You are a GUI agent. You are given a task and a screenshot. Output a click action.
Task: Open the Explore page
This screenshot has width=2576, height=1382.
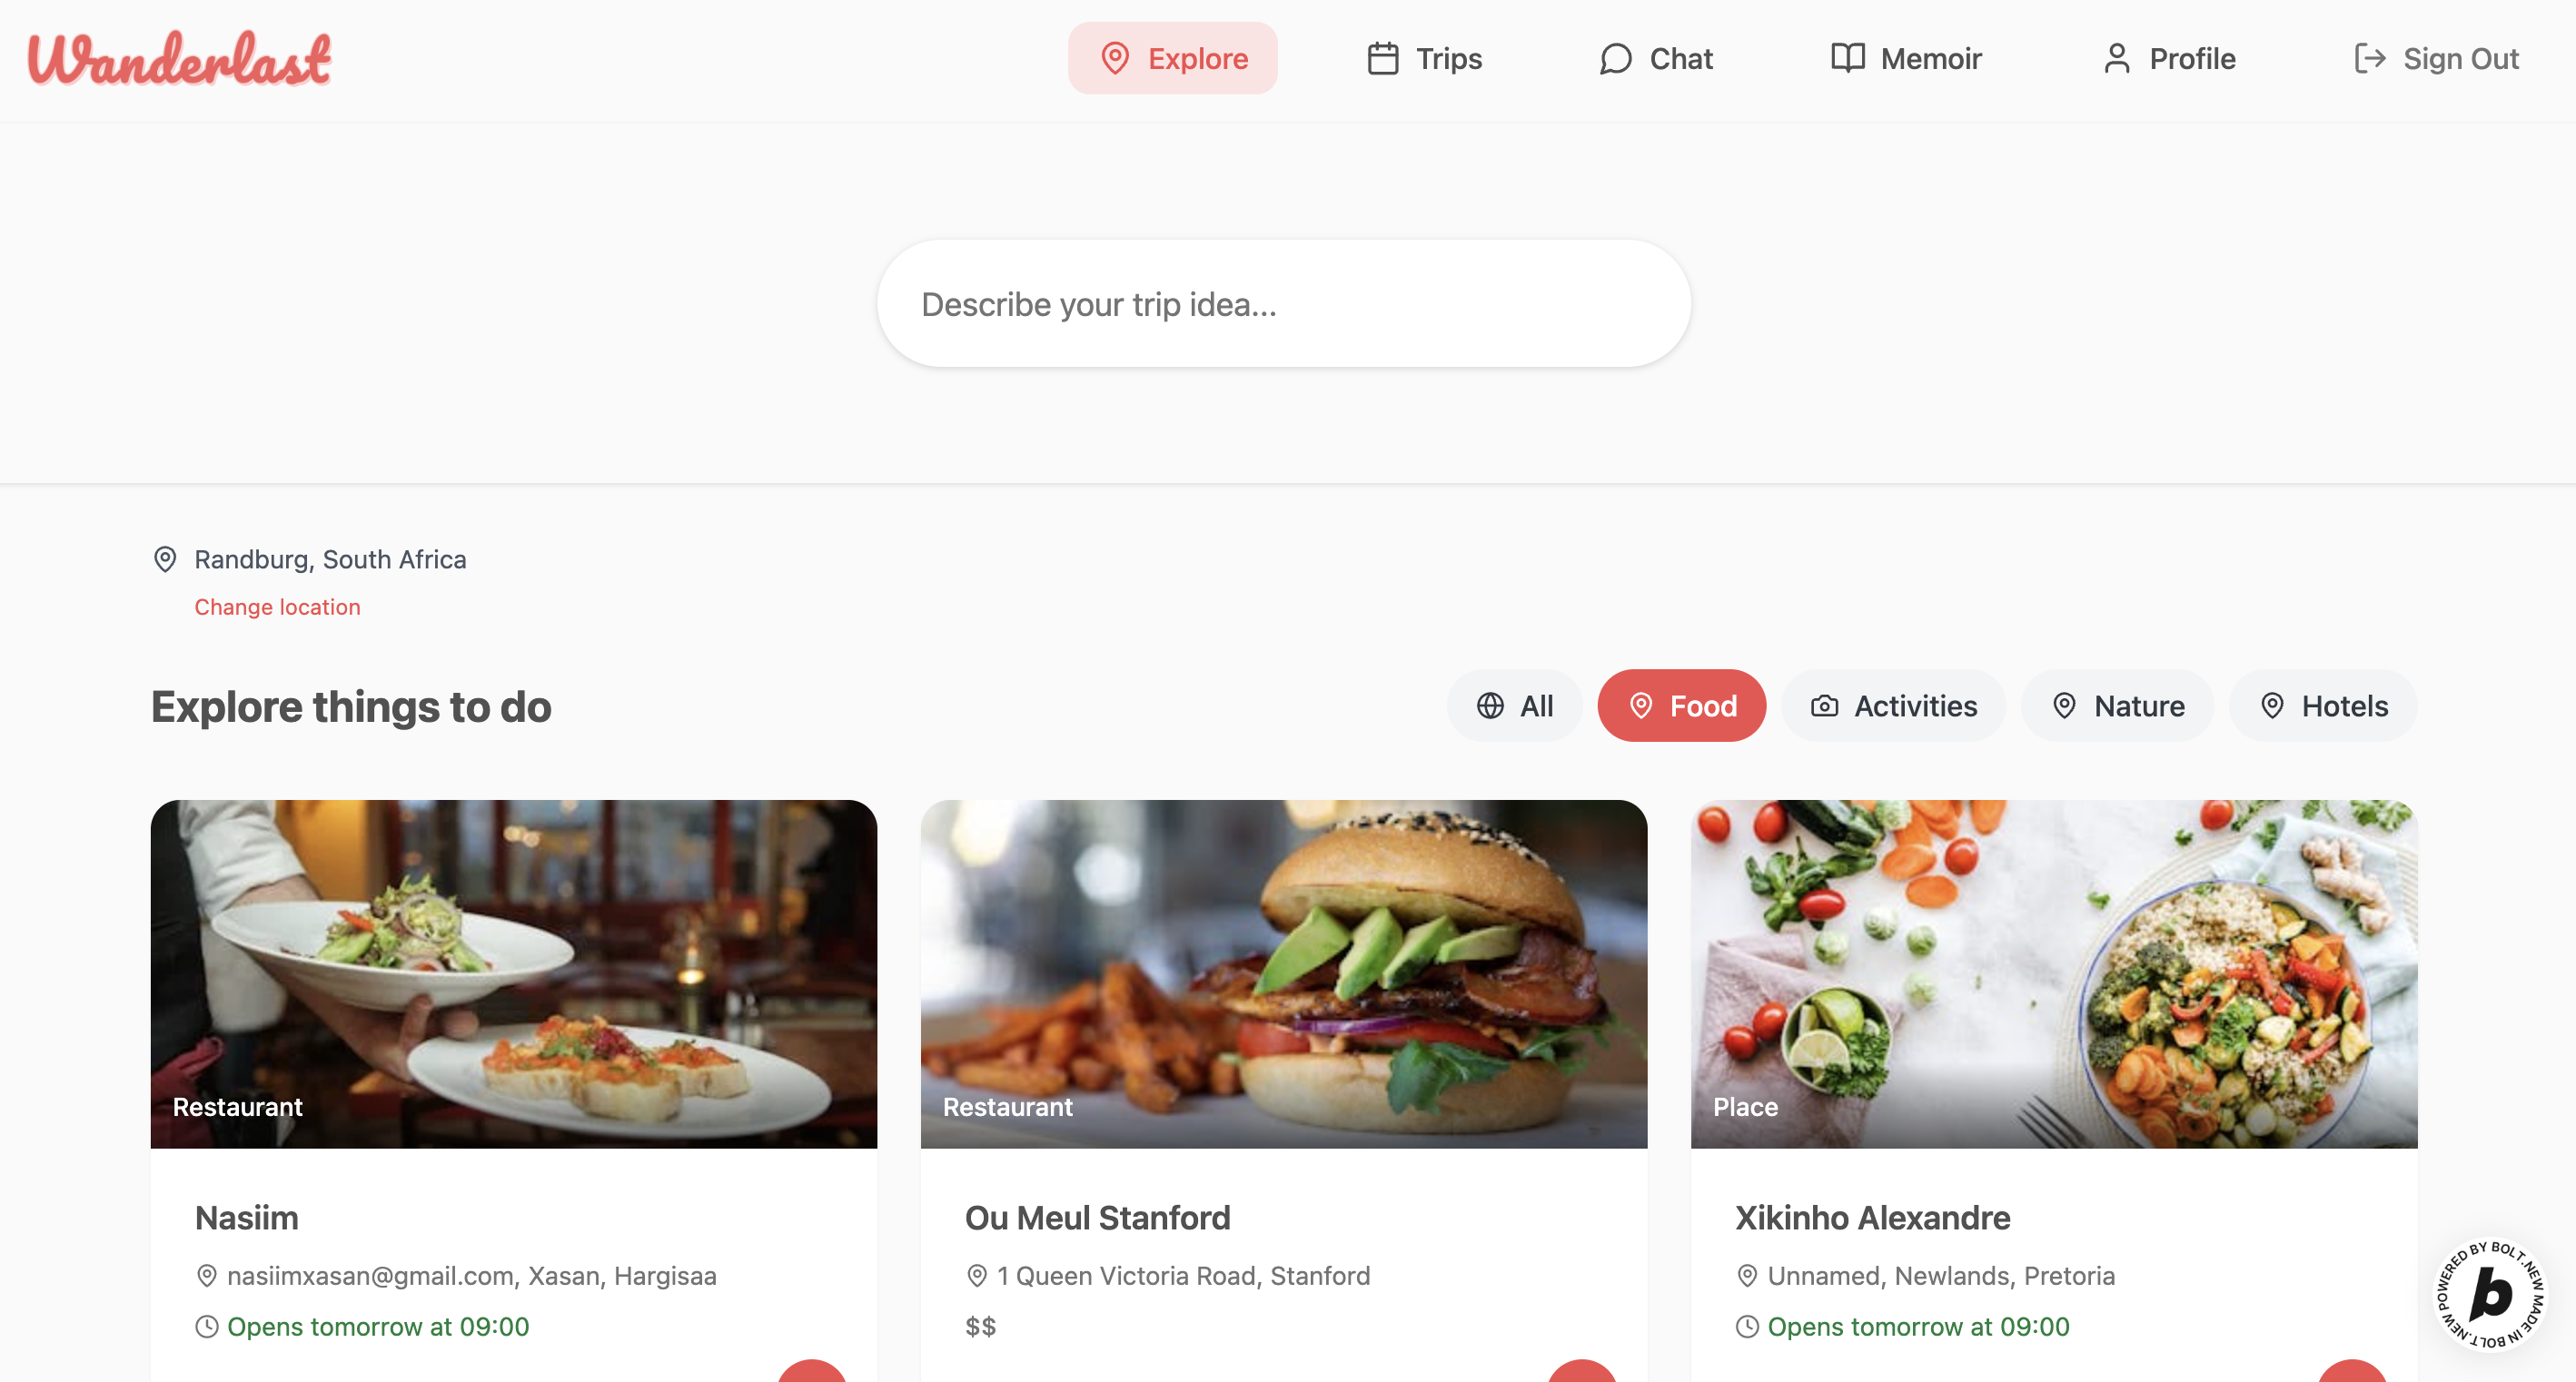click(x=1172, y=58)
